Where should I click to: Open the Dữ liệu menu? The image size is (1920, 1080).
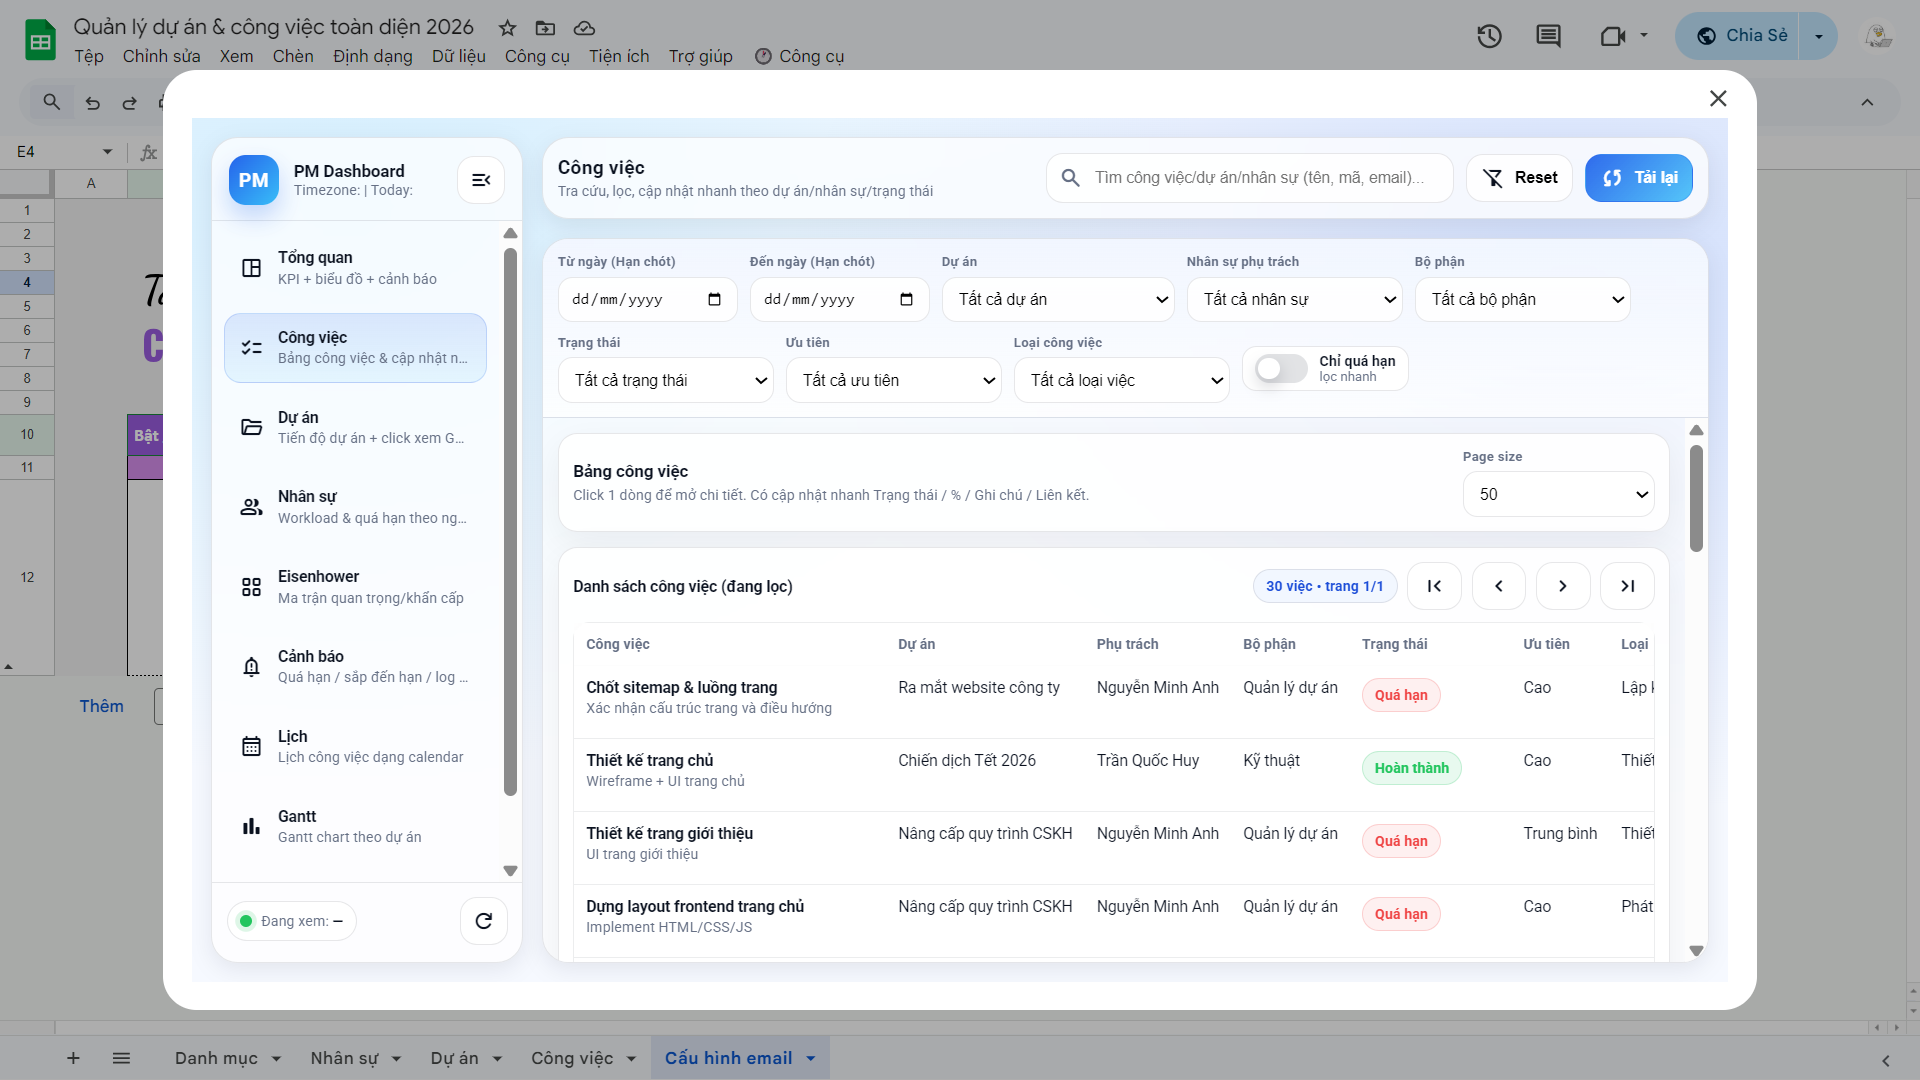(458, 56)
